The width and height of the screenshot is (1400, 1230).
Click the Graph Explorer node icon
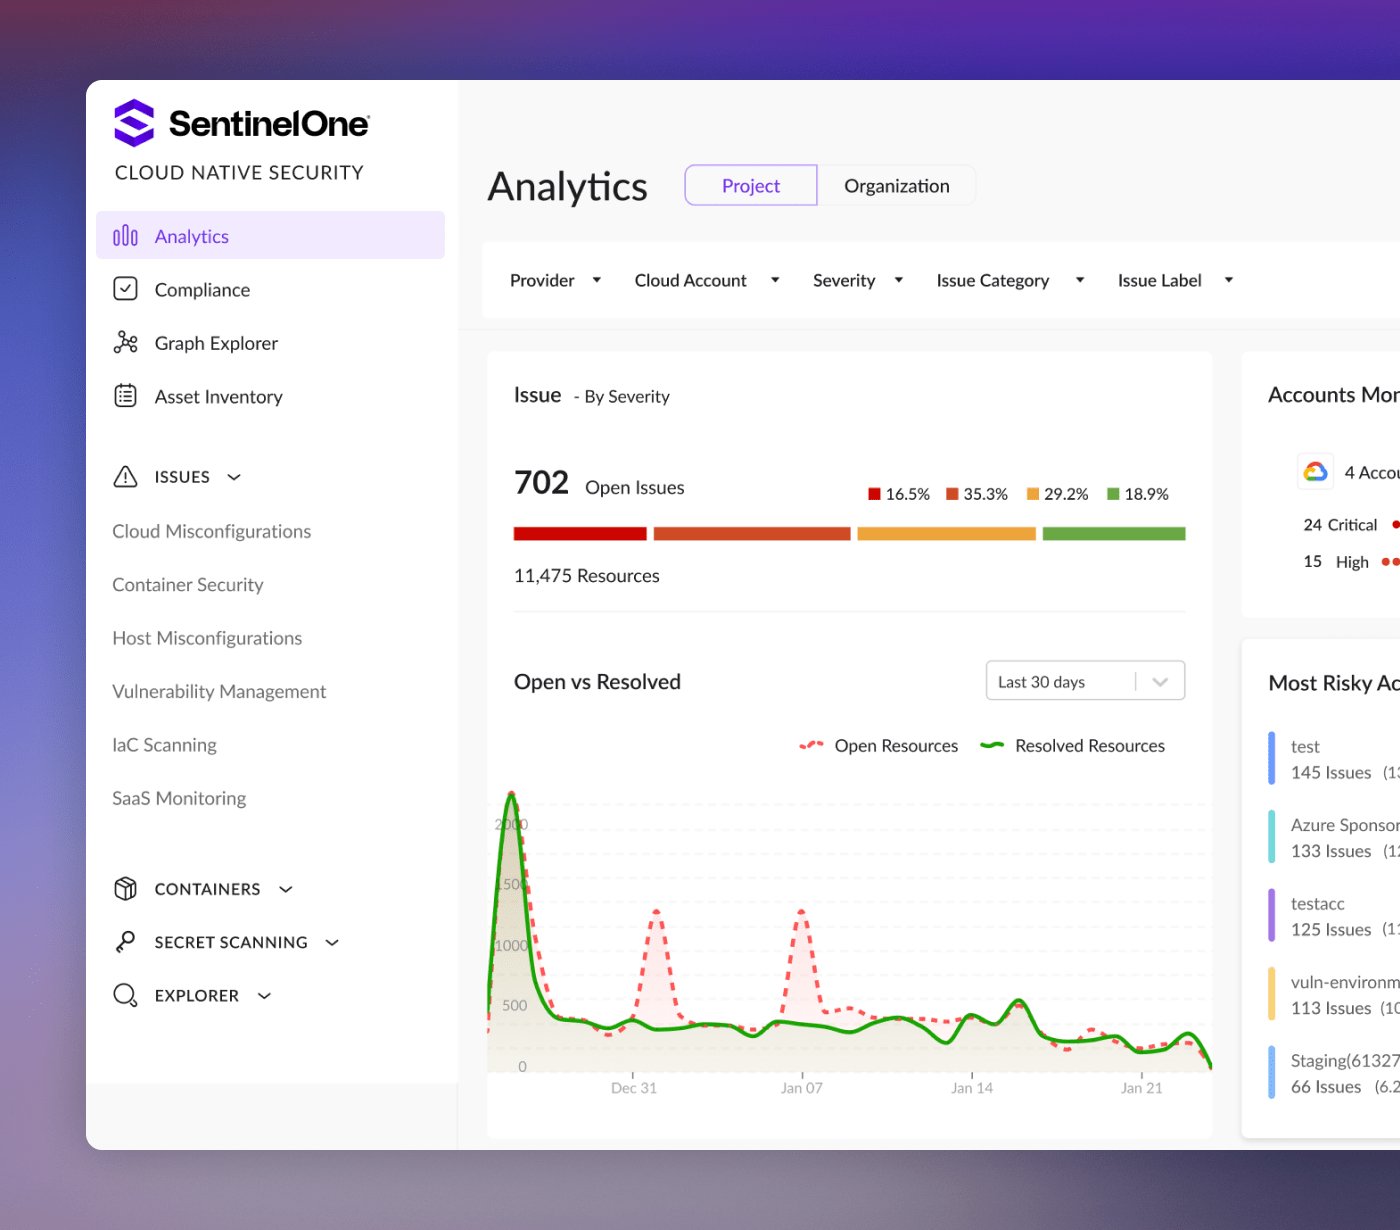click(125, 343)
